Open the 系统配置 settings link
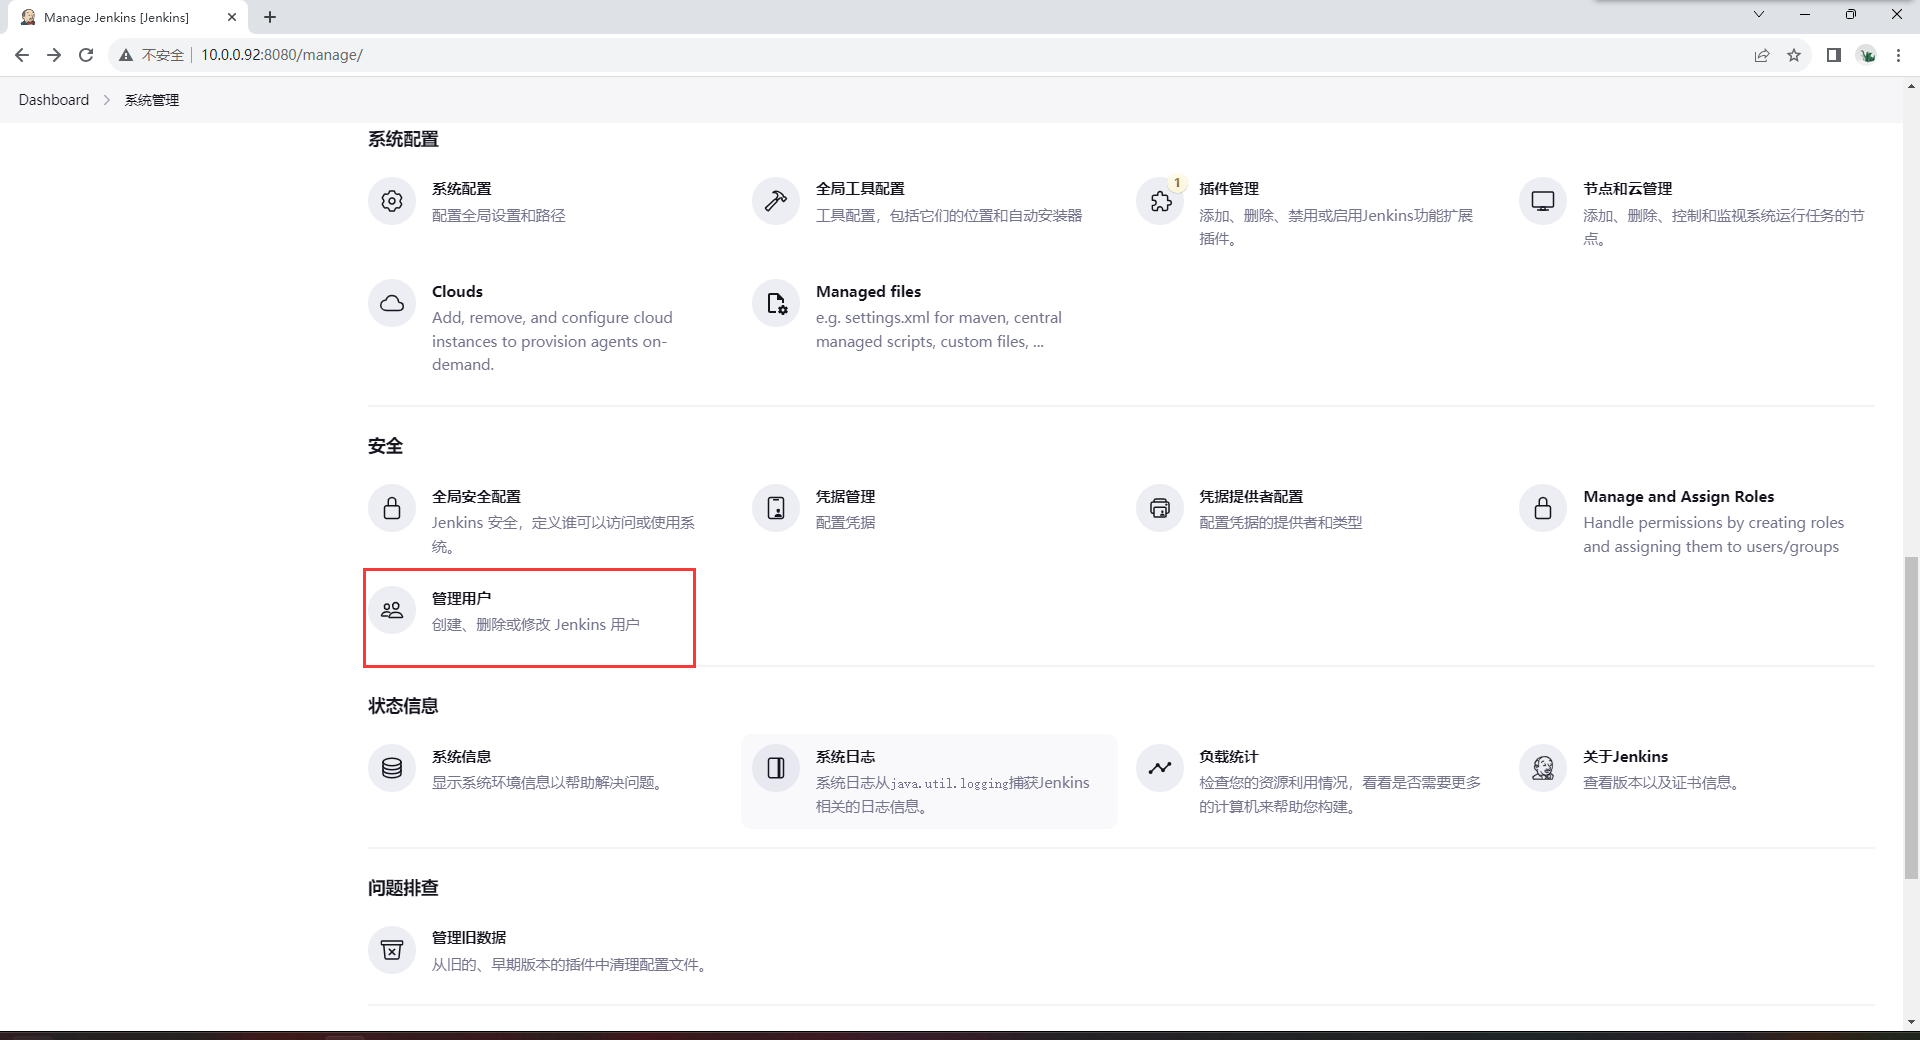 [462, 188]
